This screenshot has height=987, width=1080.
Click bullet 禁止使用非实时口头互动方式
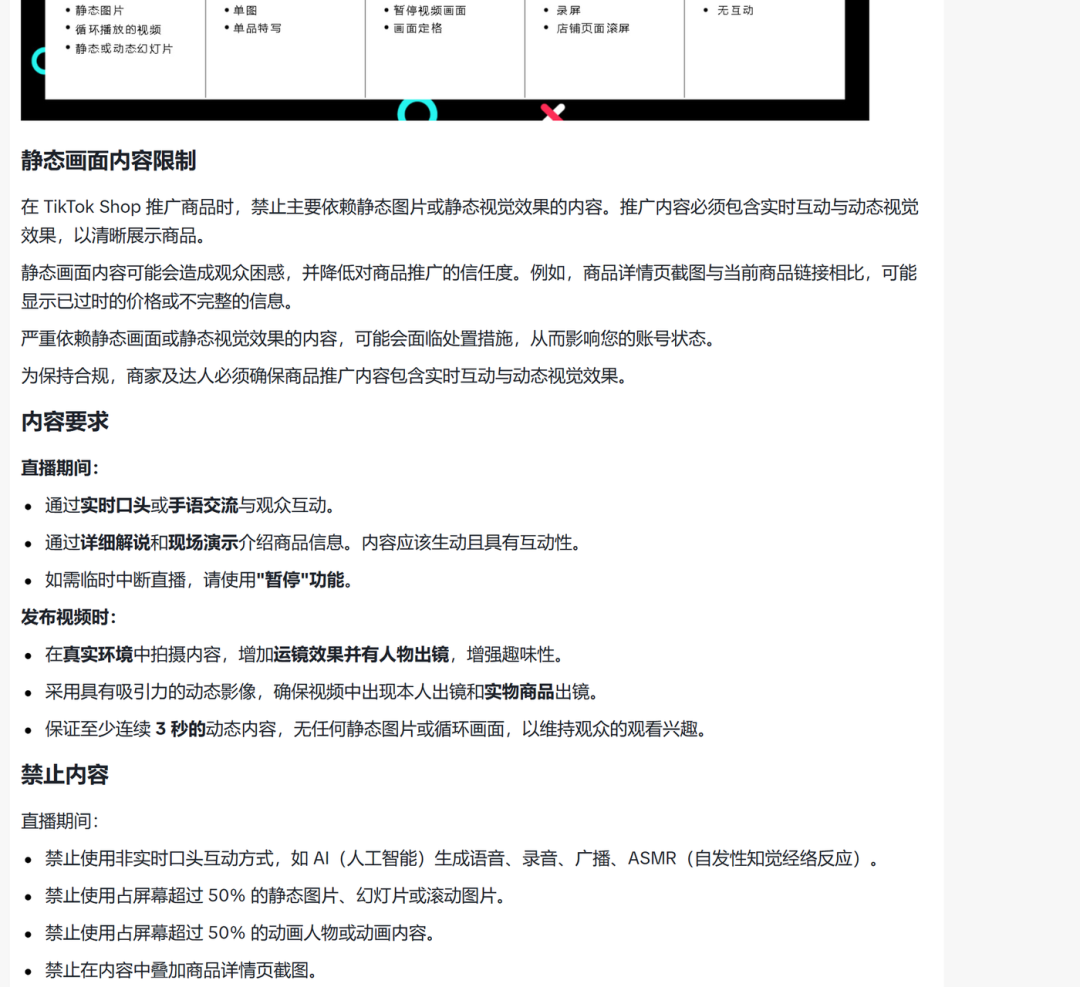click(x=462, y=858)
